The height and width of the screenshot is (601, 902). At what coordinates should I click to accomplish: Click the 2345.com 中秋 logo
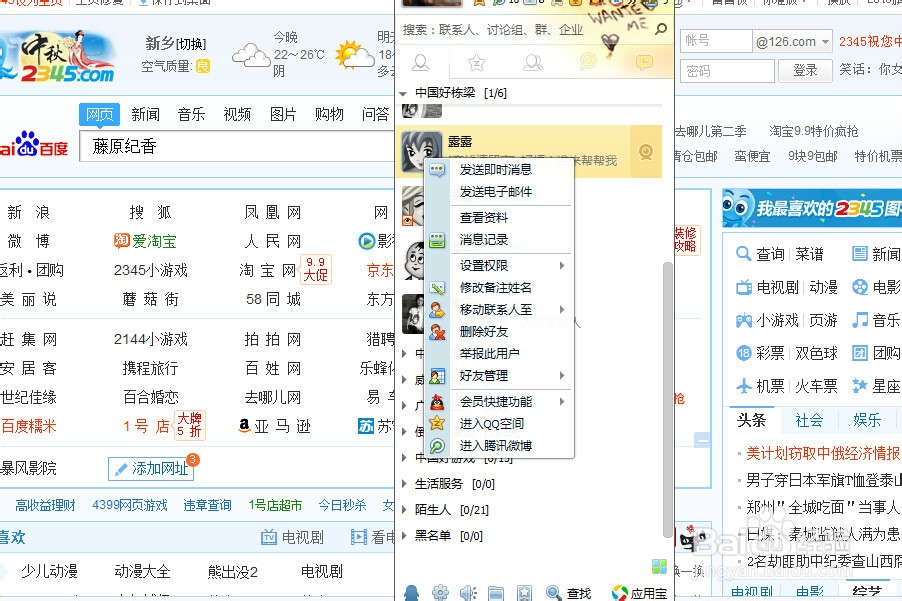tap(58, 56)
